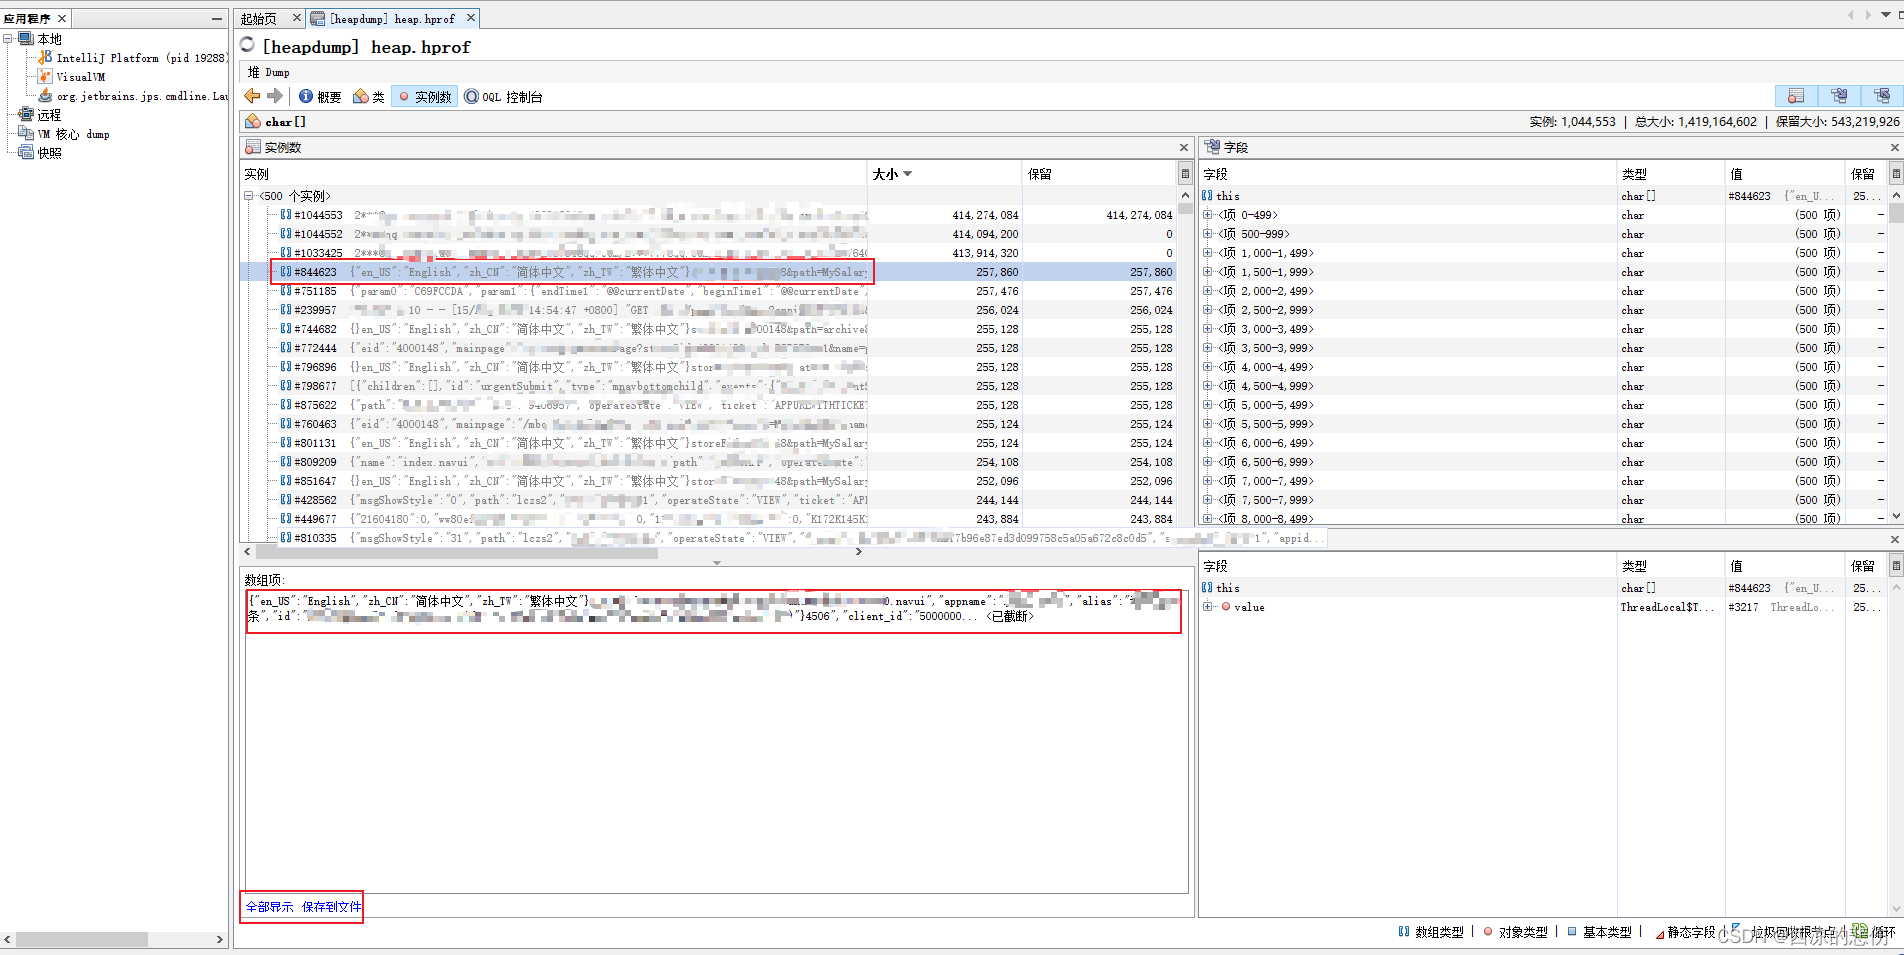Select the 类 (Classes) view icon
This screenshot has width=1904, height=955.
tap(367, 96)
